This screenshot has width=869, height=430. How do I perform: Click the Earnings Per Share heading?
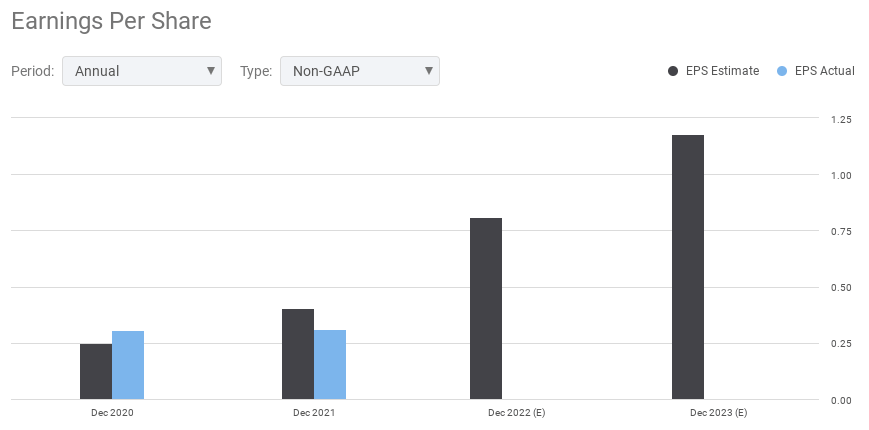click(111, 20)
